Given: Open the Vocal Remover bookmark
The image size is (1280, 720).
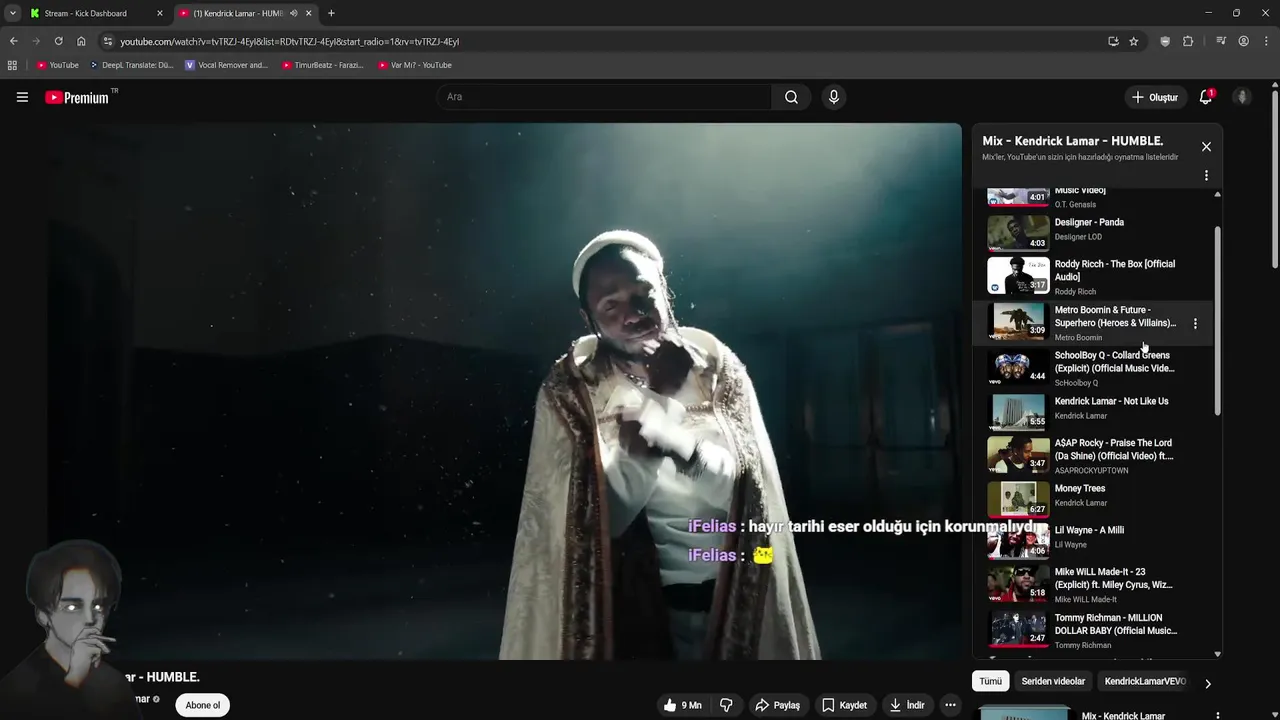Looking at the screenshot, I should [x=226, y=65].
